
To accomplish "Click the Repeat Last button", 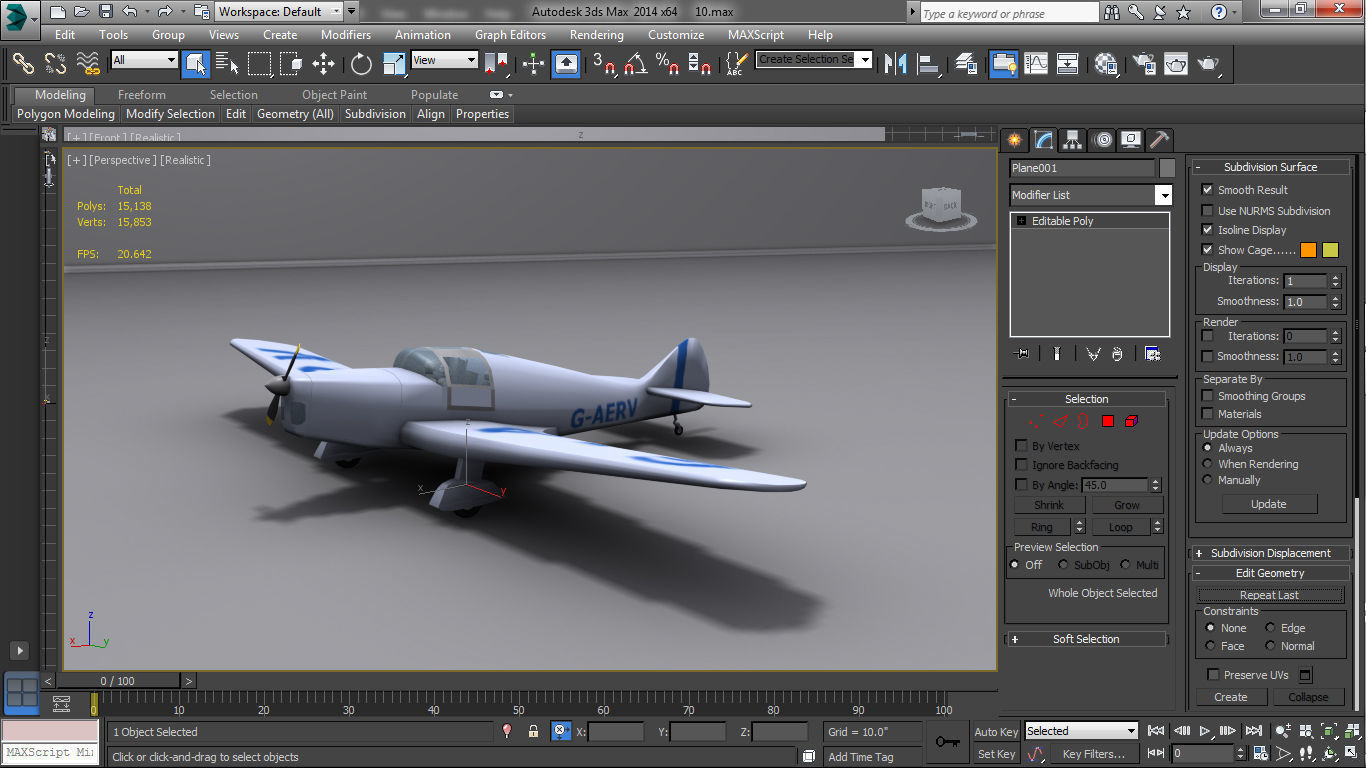I will point(1269,595).
